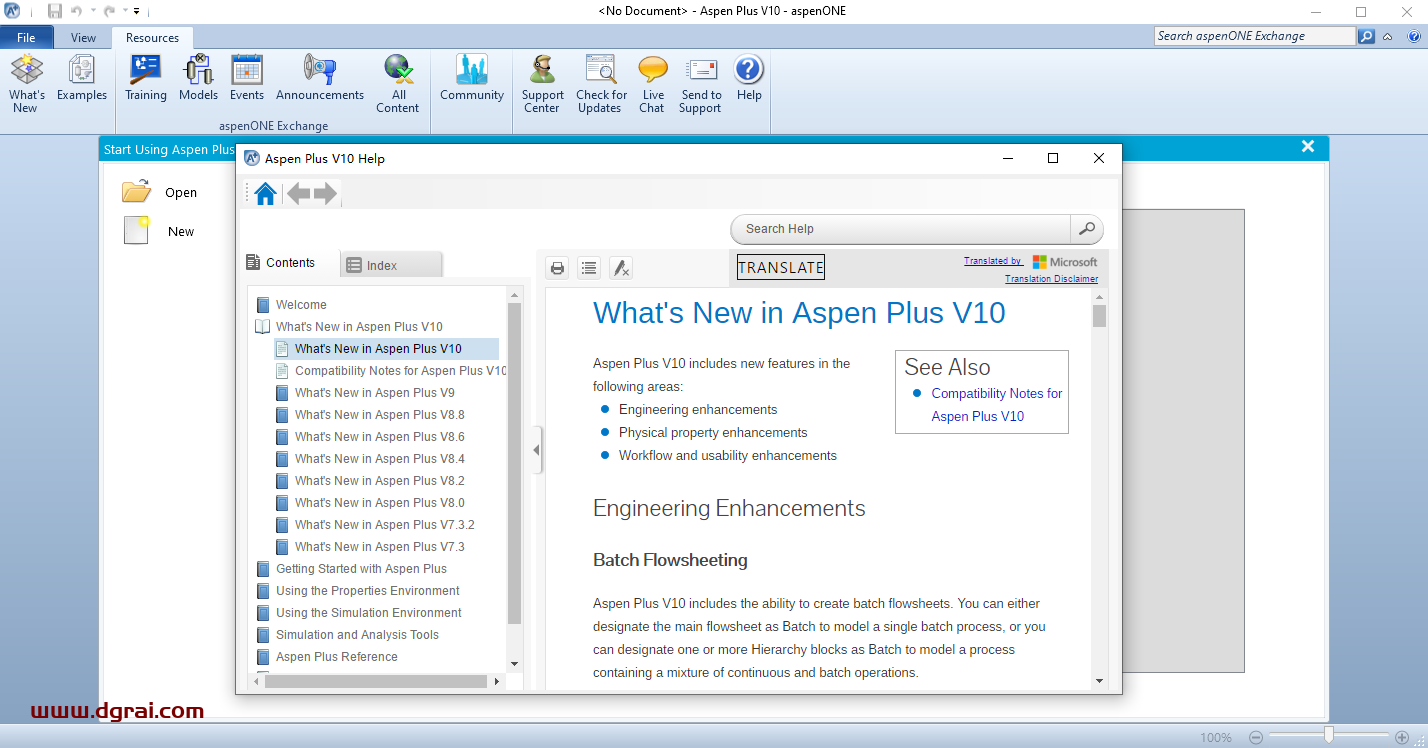Click the Open folder icon on start page

pyautogui.click(x=136, y=192)
